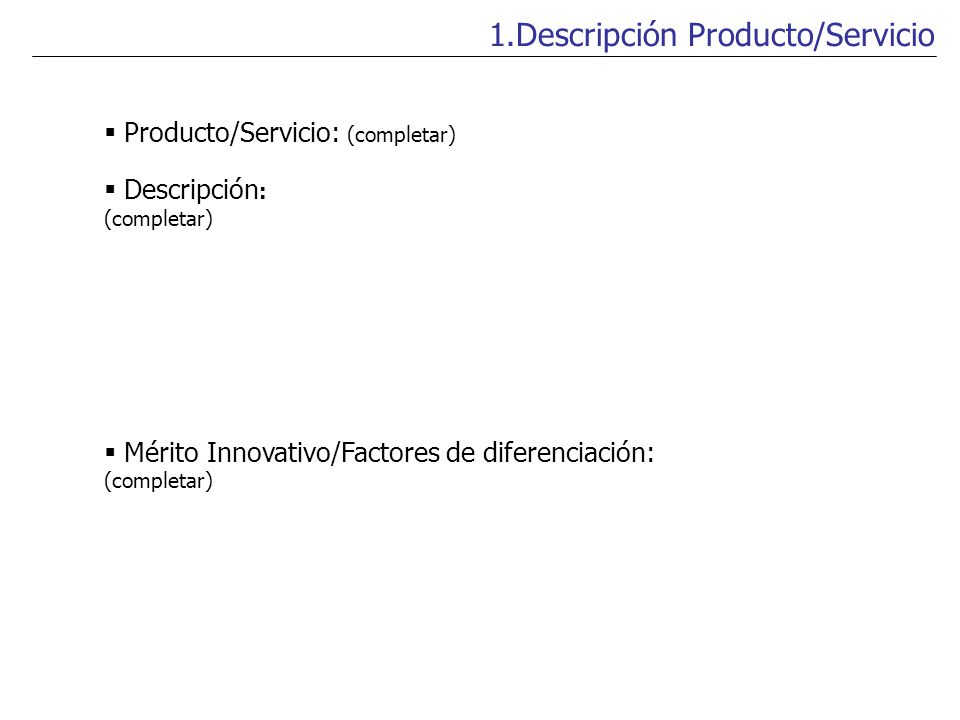Image resolution: width=960 pixels, height=720 pixels.
Task: Click the number '1.' in the title
Action: point(502,36)
